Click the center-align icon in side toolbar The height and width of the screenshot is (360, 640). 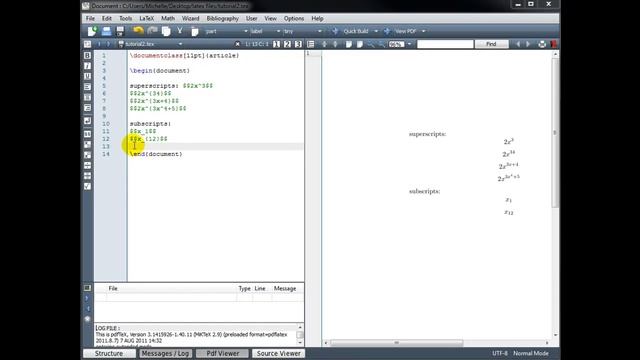[x=87, y=98]
